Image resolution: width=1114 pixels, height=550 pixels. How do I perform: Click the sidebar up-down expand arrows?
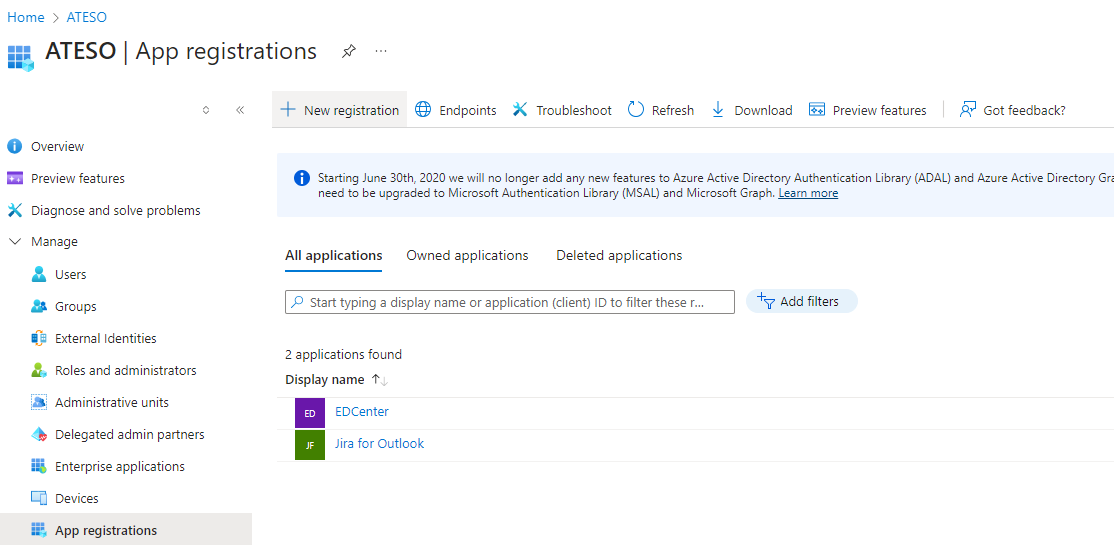click(206, 110)
